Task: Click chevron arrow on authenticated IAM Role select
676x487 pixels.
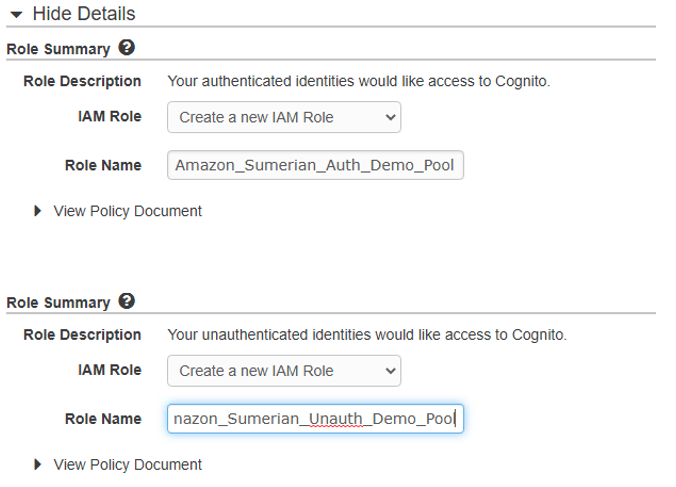Action: pos(389,117)
